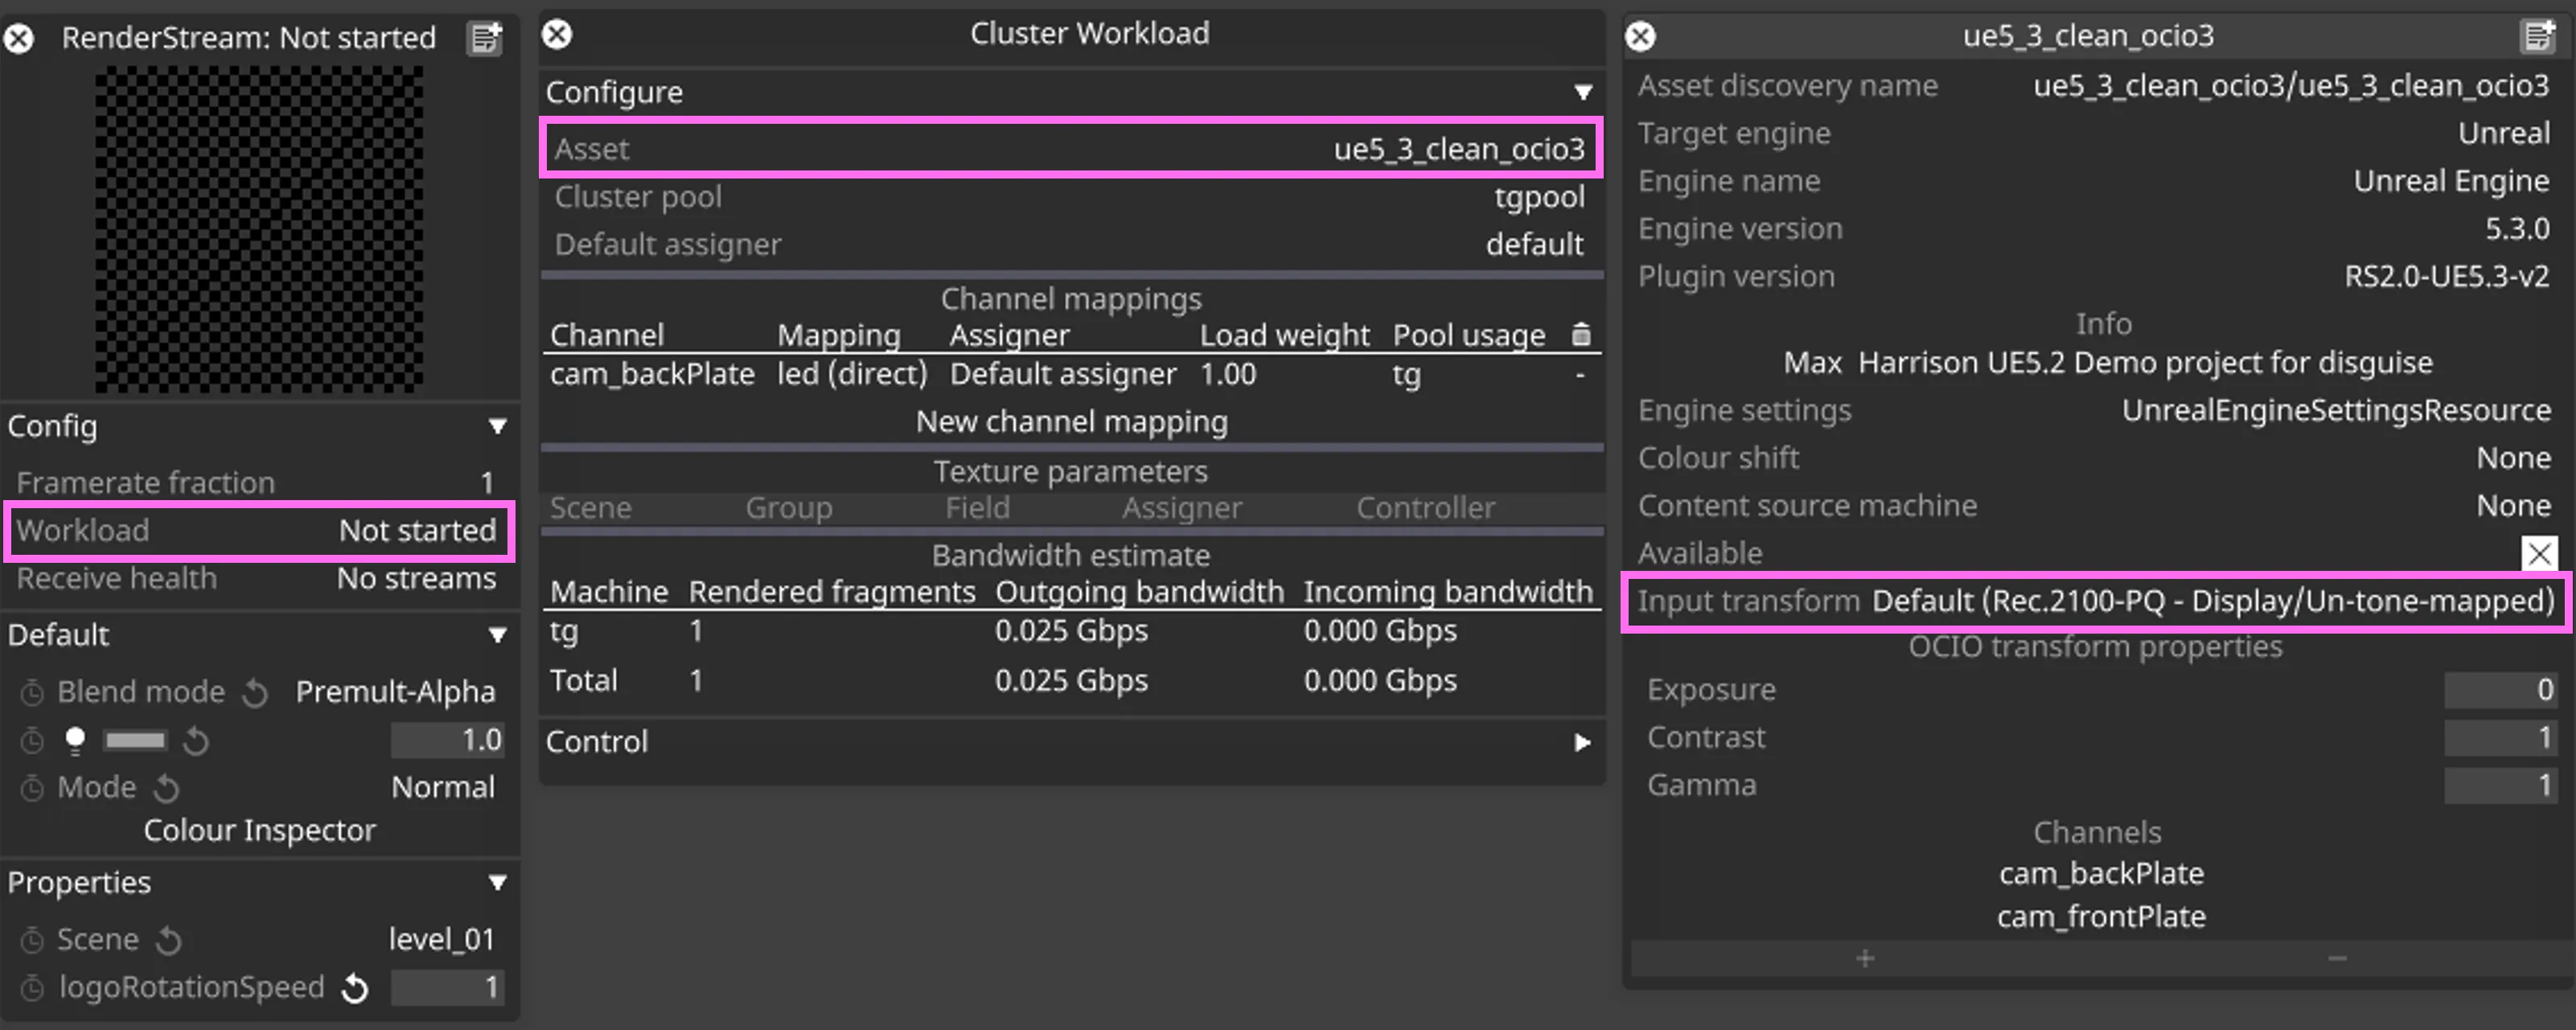Click the Available close button on asset panel
2576x1030 pixels.
[x=2543, y=556]
